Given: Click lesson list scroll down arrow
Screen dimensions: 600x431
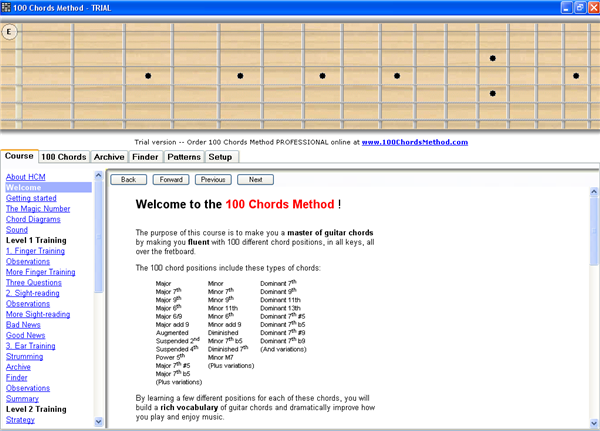Looking at the screenshot, I should [98, 421].
